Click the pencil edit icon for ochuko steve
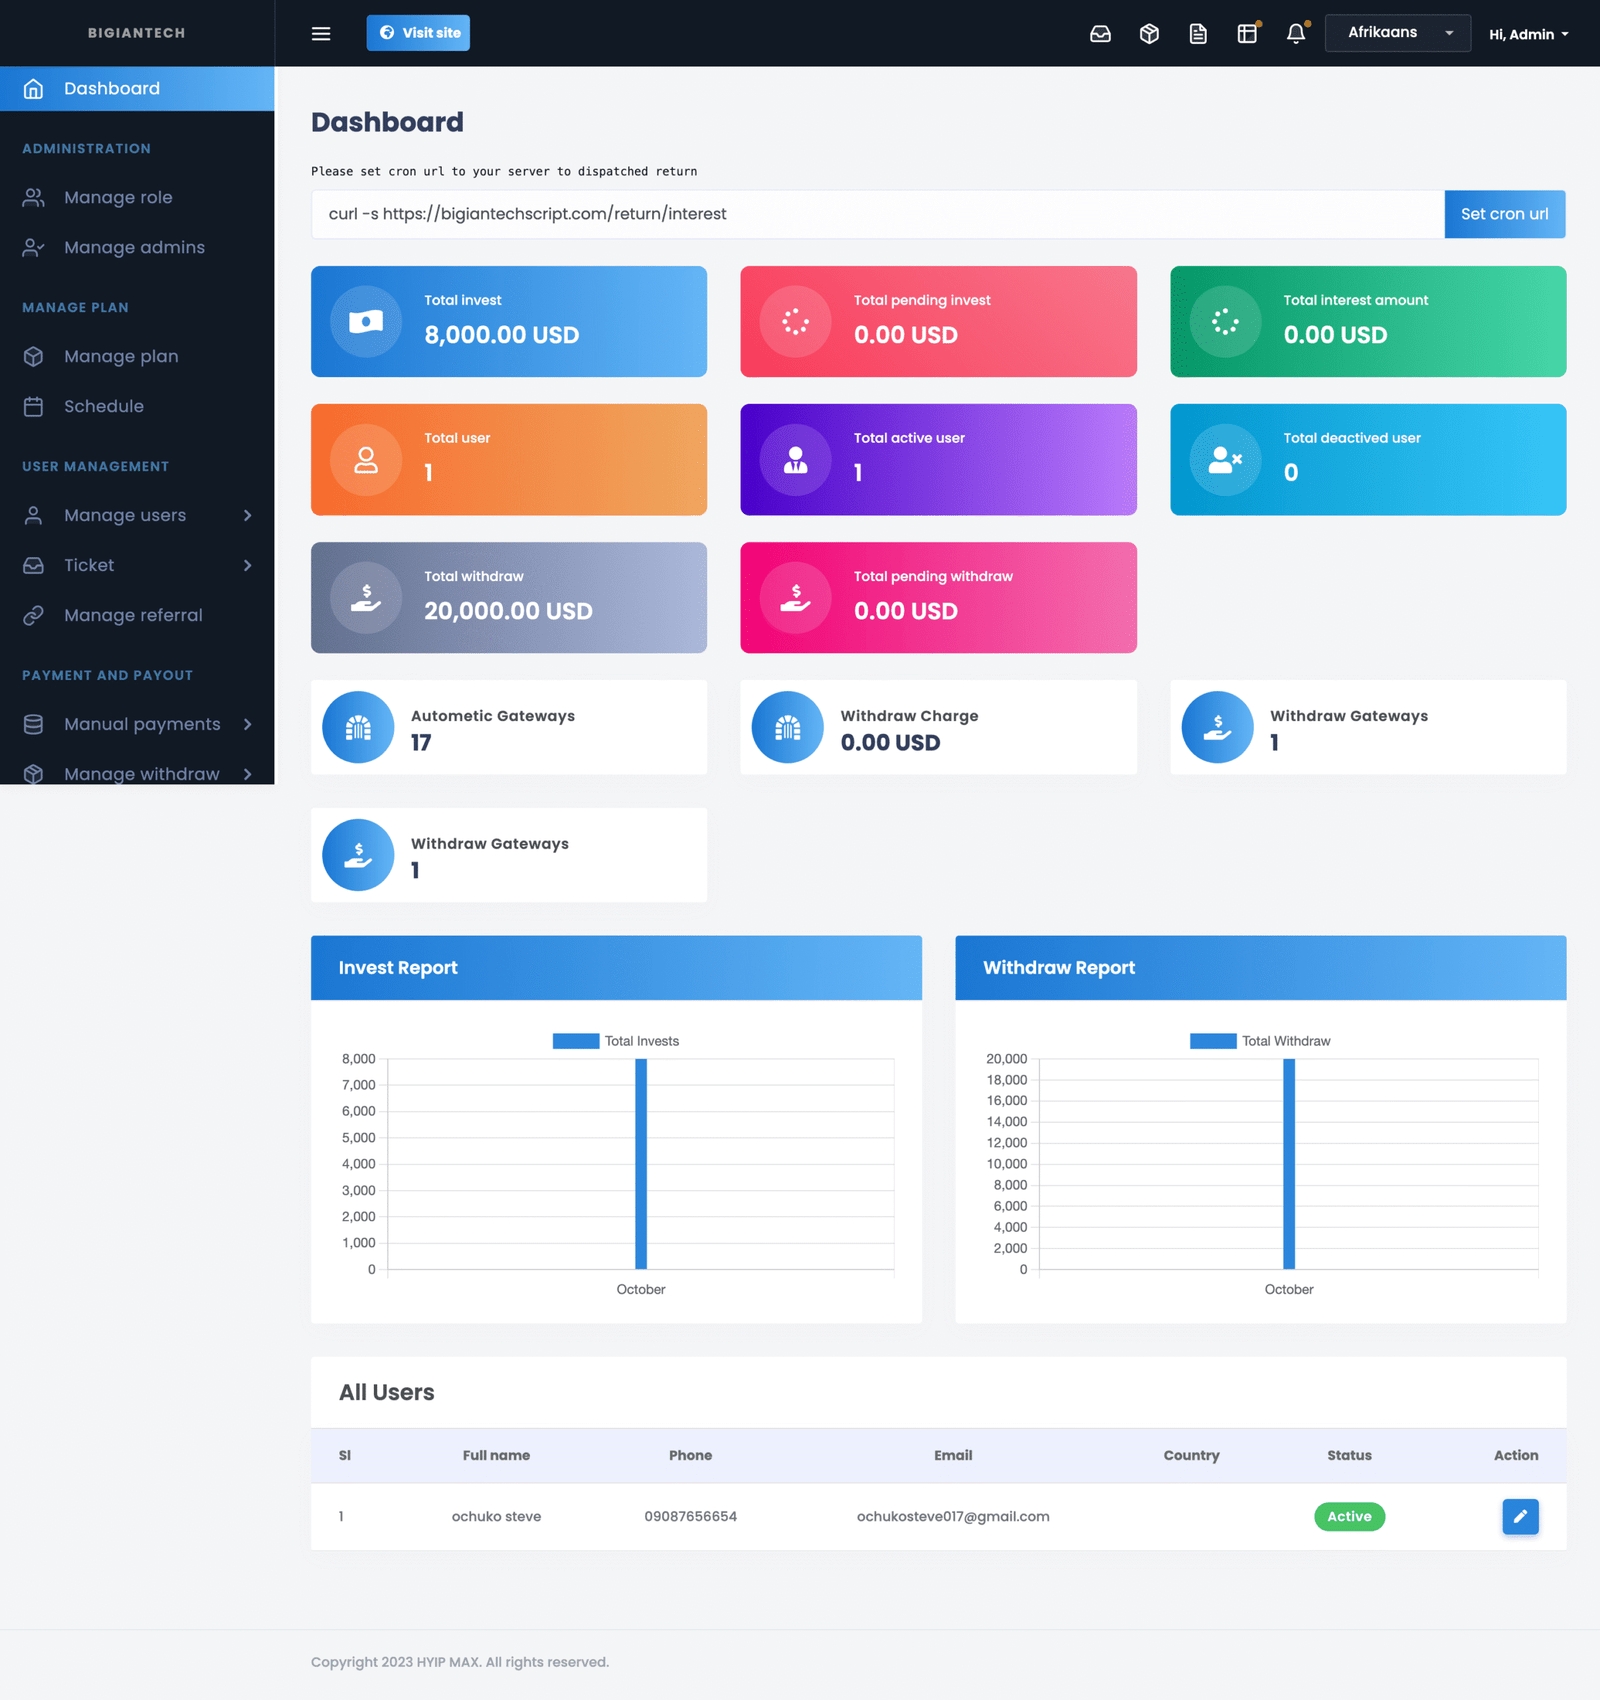 (1519, 1516)
